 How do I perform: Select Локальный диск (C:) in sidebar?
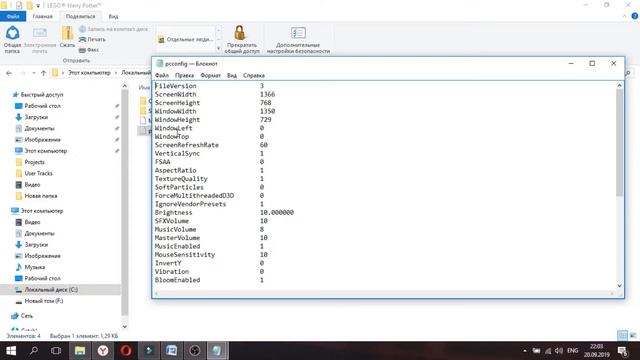pyautogui.click(x=51, y=290)
